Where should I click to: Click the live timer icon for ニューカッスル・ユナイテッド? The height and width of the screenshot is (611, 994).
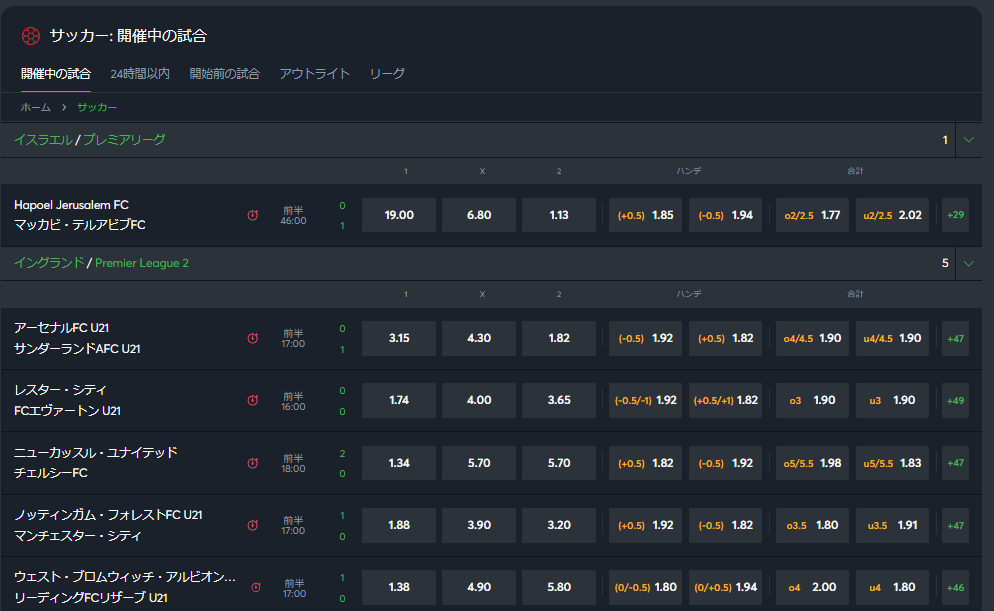coord(252,463)
